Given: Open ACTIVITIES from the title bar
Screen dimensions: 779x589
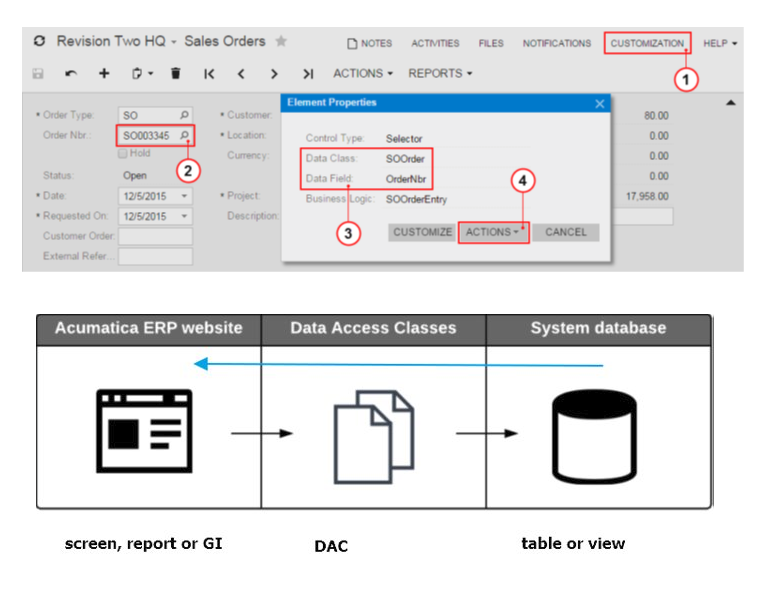Looking at the screenshot, I should [x=435, y=44].
